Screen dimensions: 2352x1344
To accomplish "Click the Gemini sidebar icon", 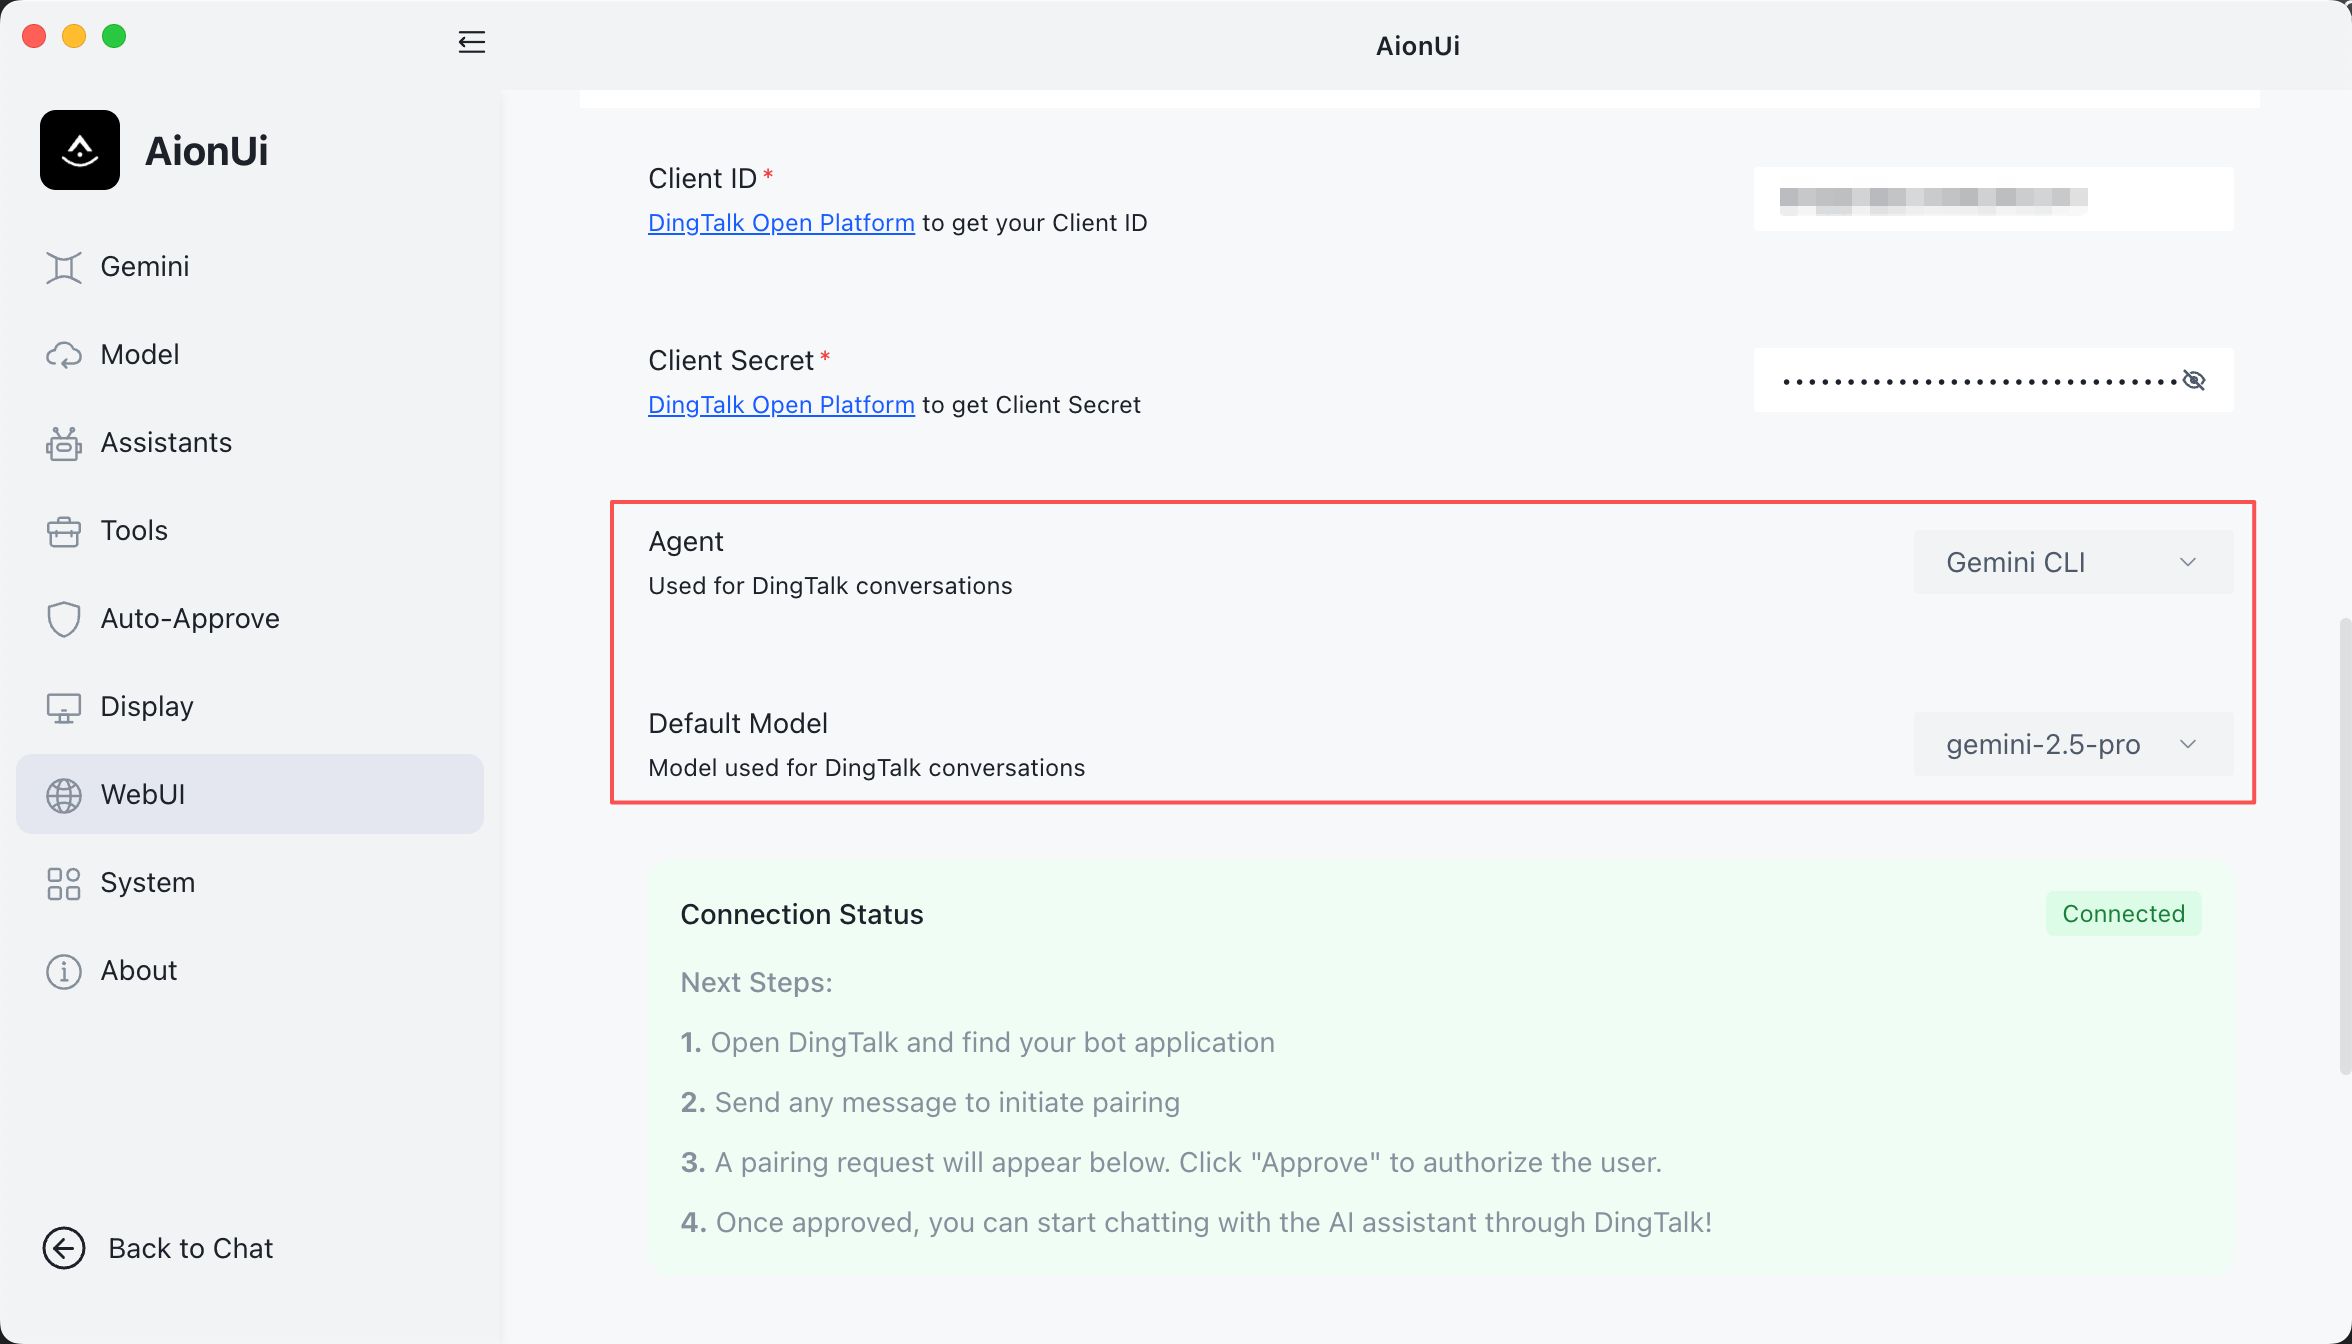I will (64, 267).
